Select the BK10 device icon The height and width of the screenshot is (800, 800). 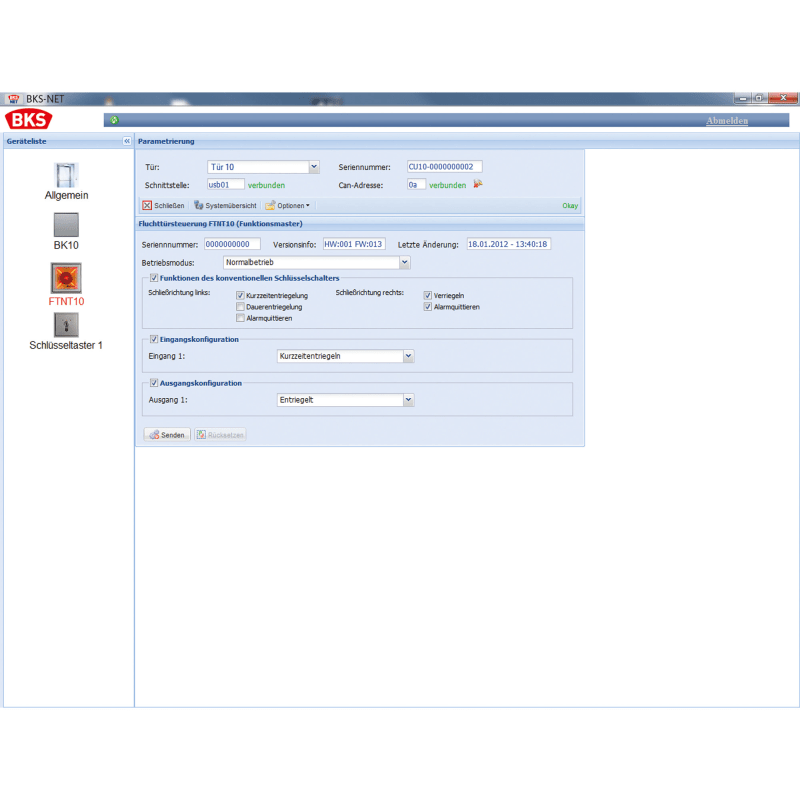click(66, 225)
